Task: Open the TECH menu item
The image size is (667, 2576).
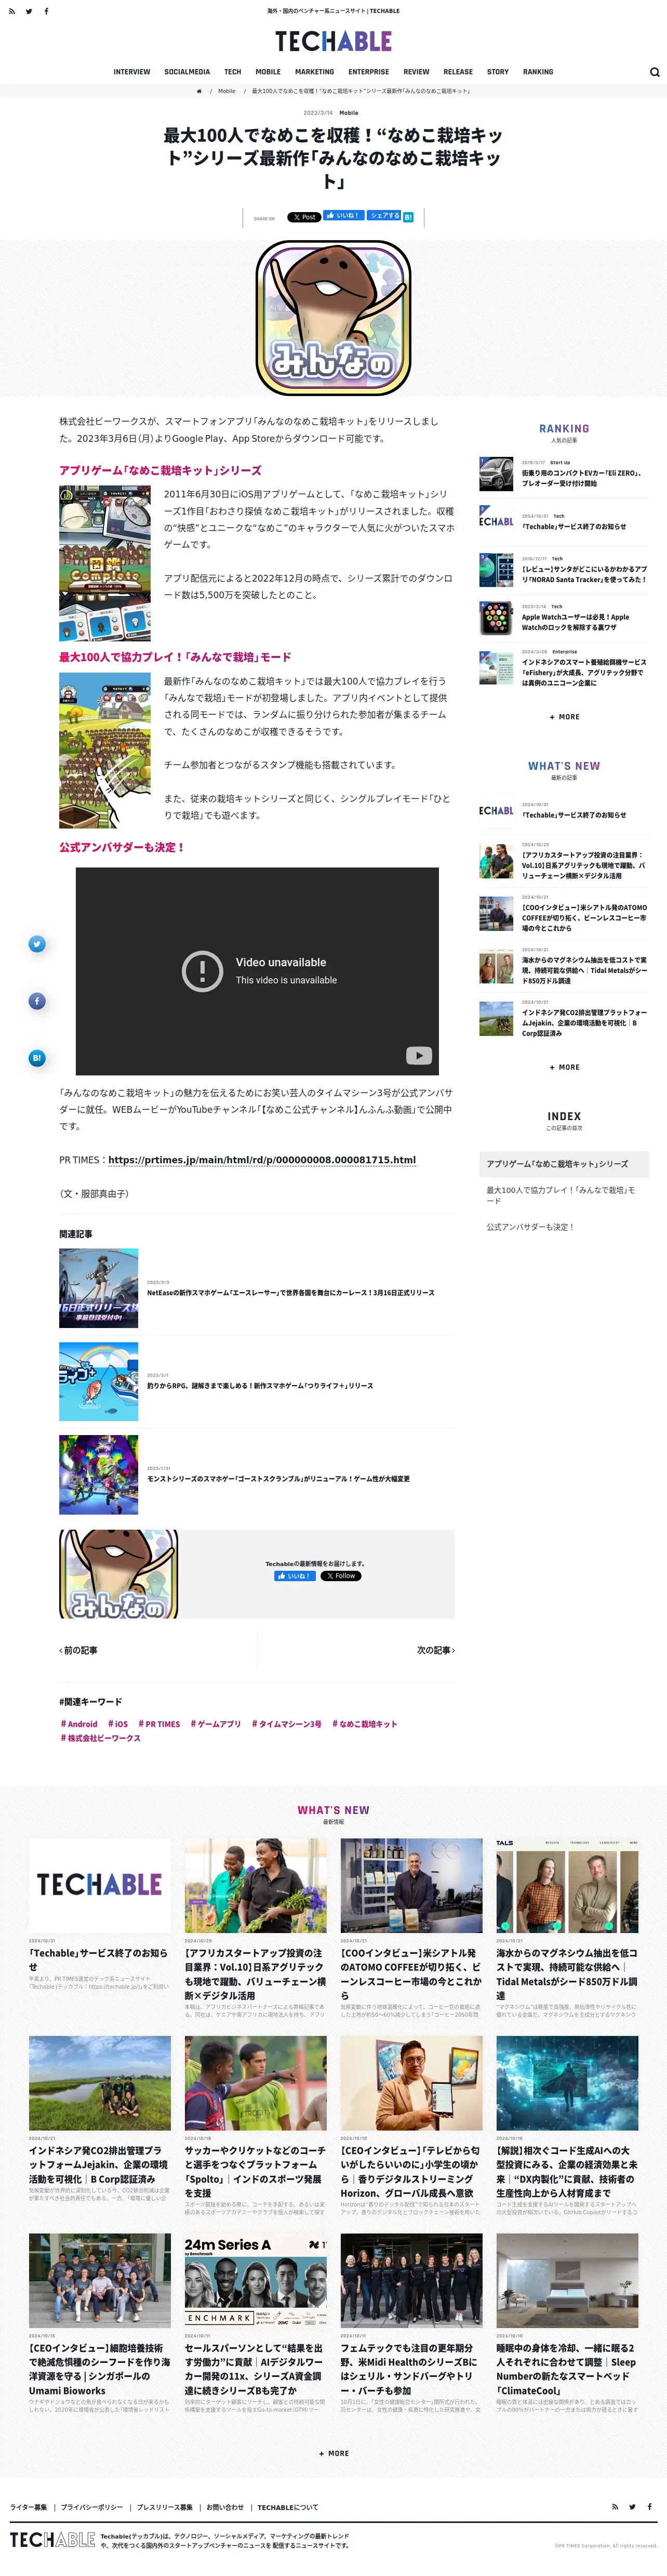Action: 232,72
